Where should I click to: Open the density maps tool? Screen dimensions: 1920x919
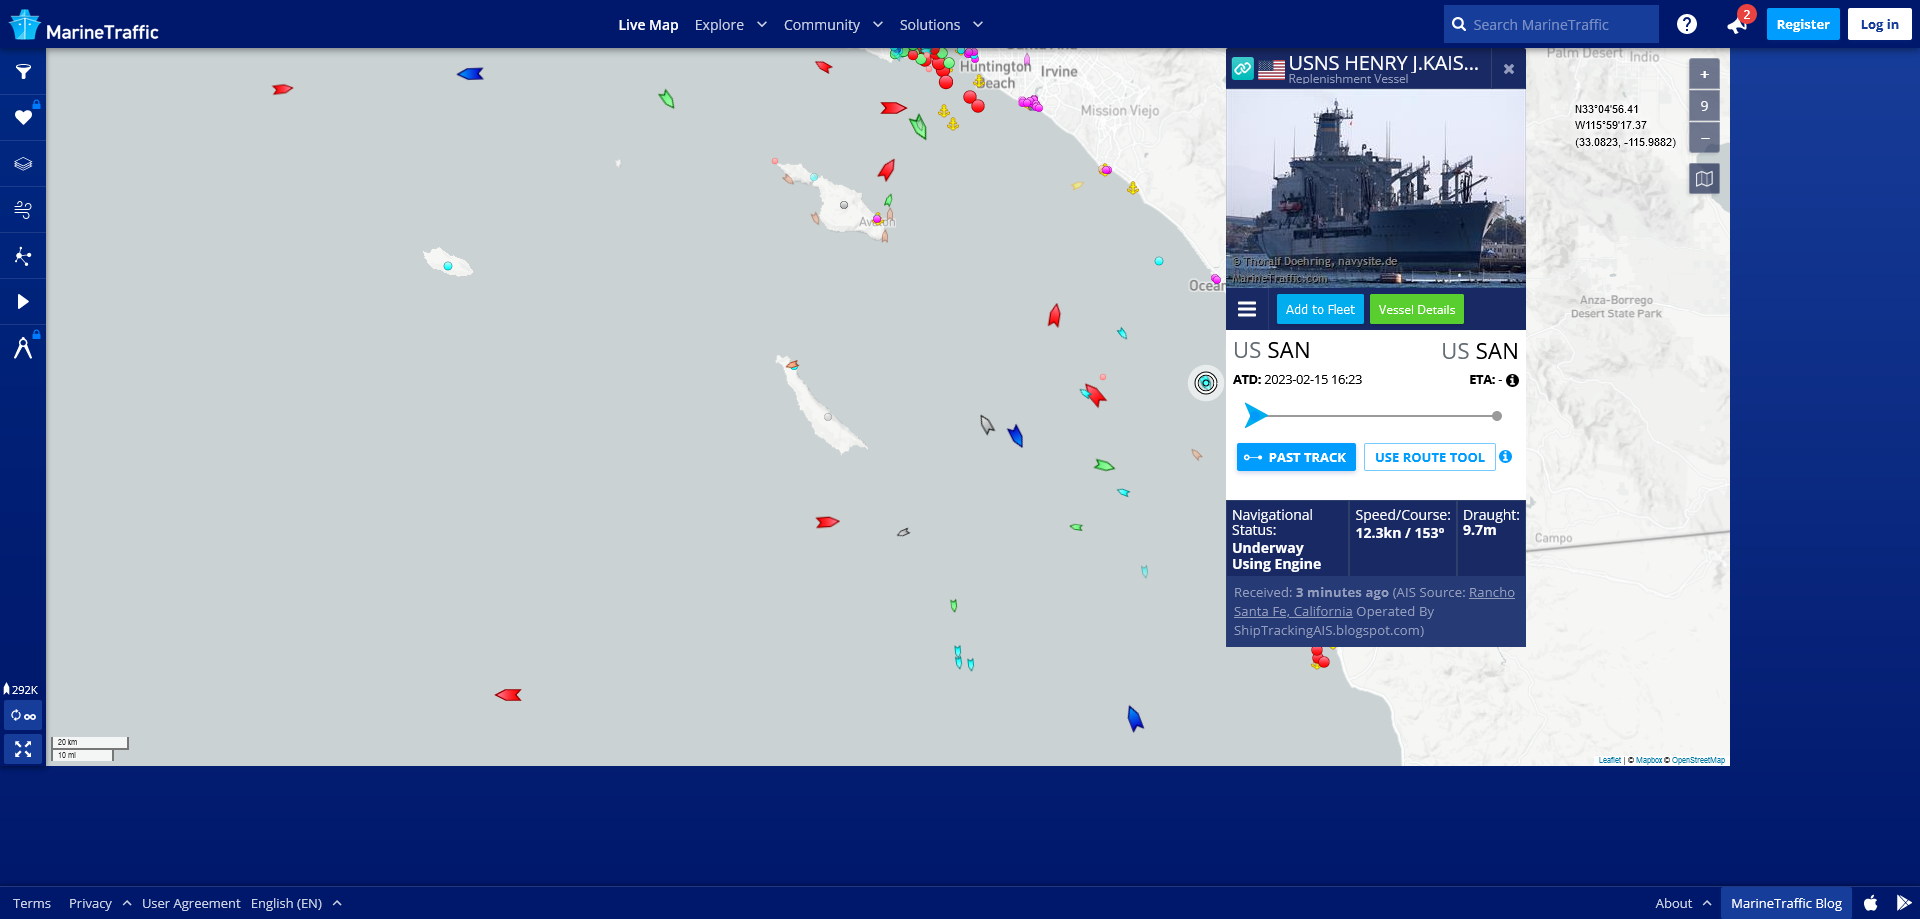tap(23, 256)
